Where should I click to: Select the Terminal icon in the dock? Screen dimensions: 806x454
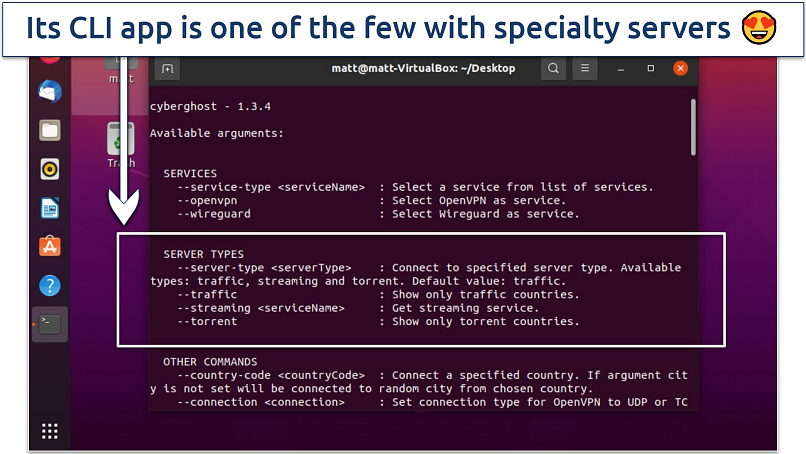pos(50,324)
